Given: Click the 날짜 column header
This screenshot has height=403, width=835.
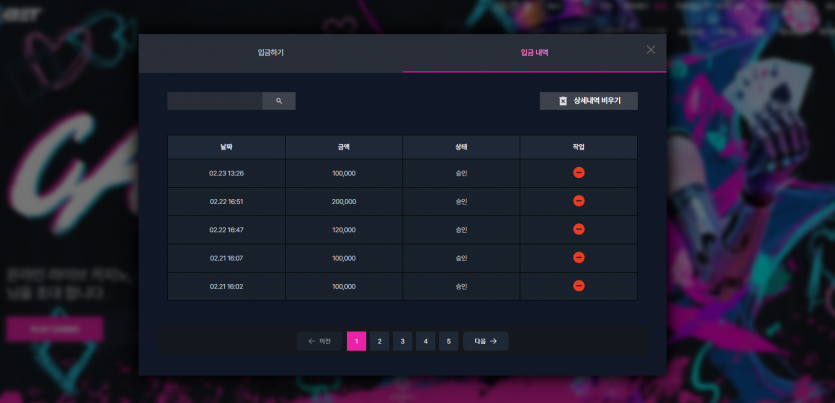Looking at the screenshot, I should [226, 147].
